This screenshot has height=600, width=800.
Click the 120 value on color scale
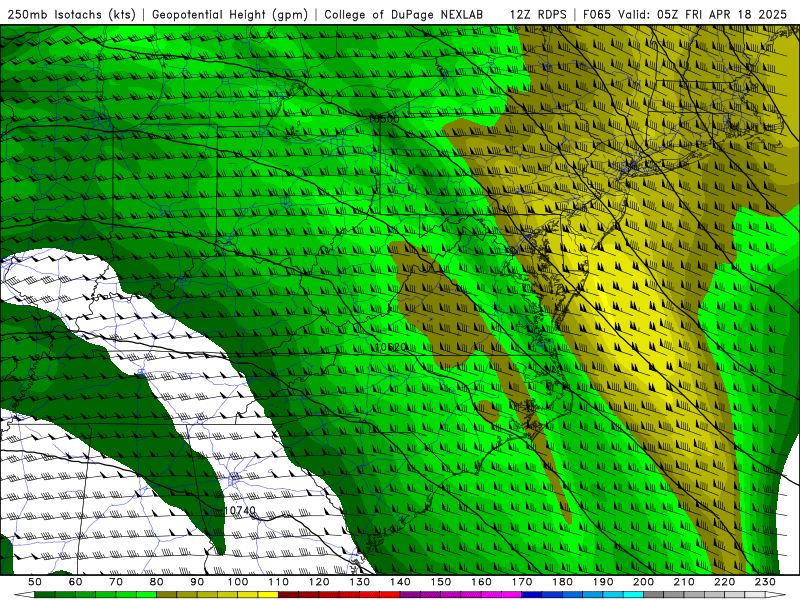pyautogui.click(x=319, y=582)
